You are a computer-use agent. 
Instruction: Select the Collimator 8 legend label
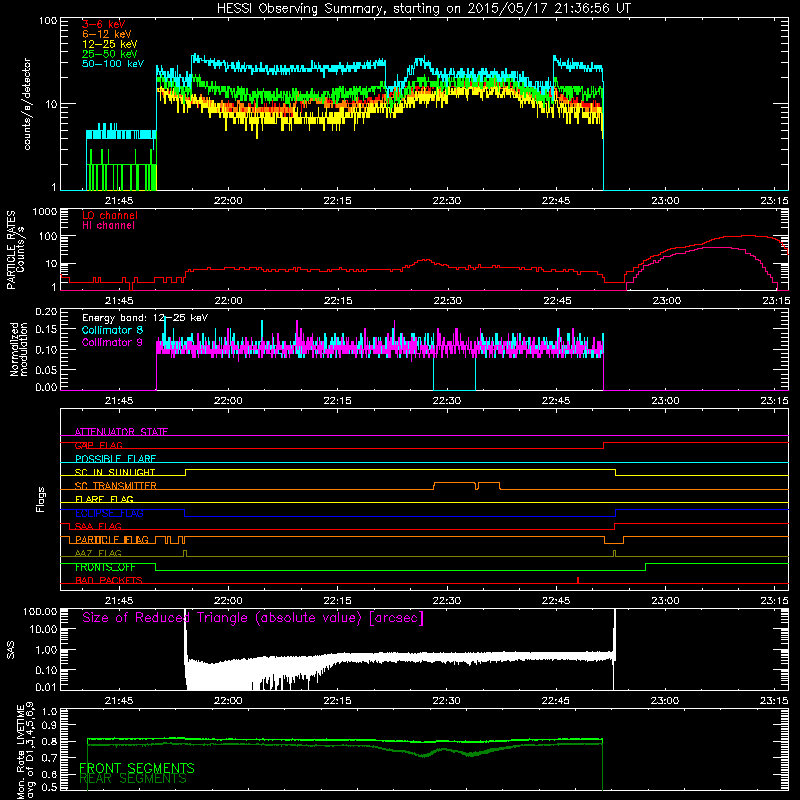pyautogui.click(x=112, y=330)
